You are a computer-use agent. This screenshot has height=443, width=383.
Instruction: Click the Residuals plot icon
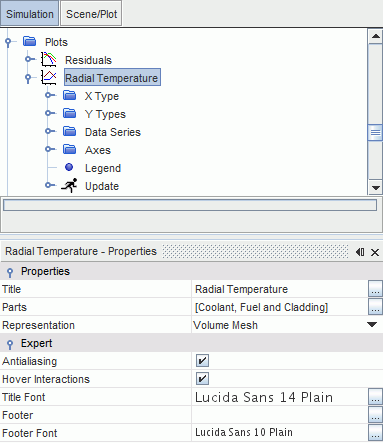(x=49, y=59)
